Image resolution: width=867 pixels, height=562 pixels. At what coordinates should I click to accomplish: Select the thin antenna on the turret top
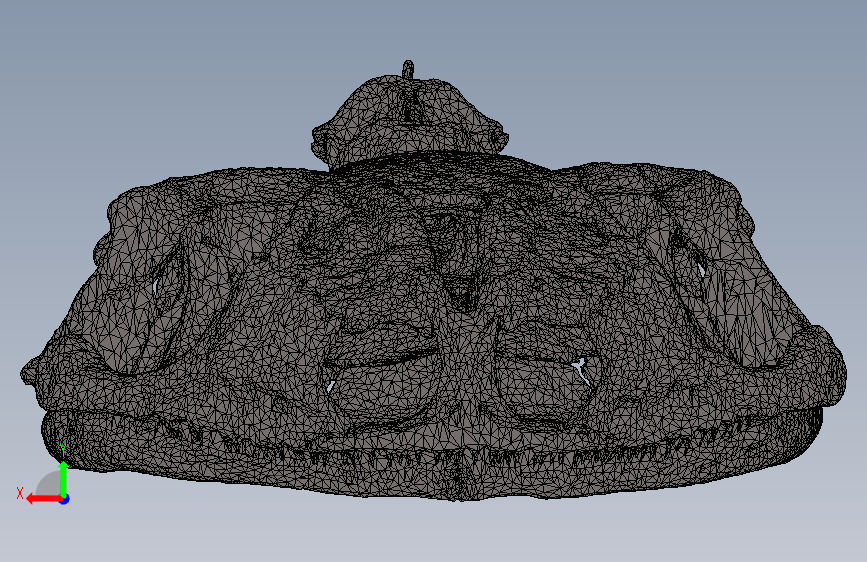[x=408, y=70]
